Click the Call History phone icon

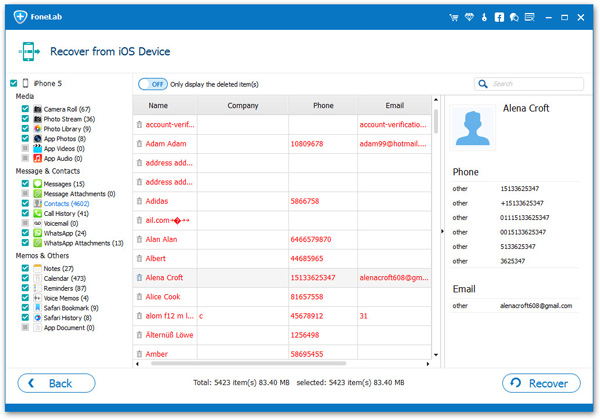click(38, 214)
